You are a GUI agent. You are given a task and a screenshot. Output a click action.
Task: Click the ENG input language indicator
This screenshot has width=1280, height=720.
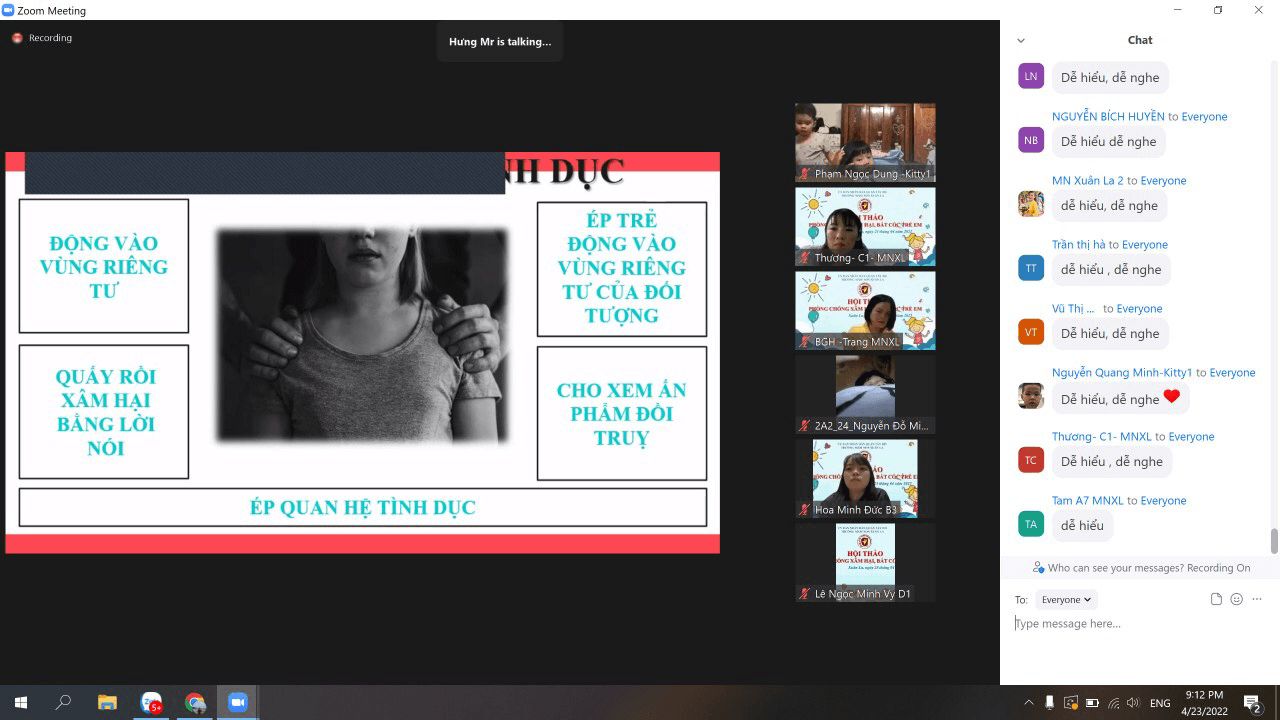click(x=1160, y=703)
